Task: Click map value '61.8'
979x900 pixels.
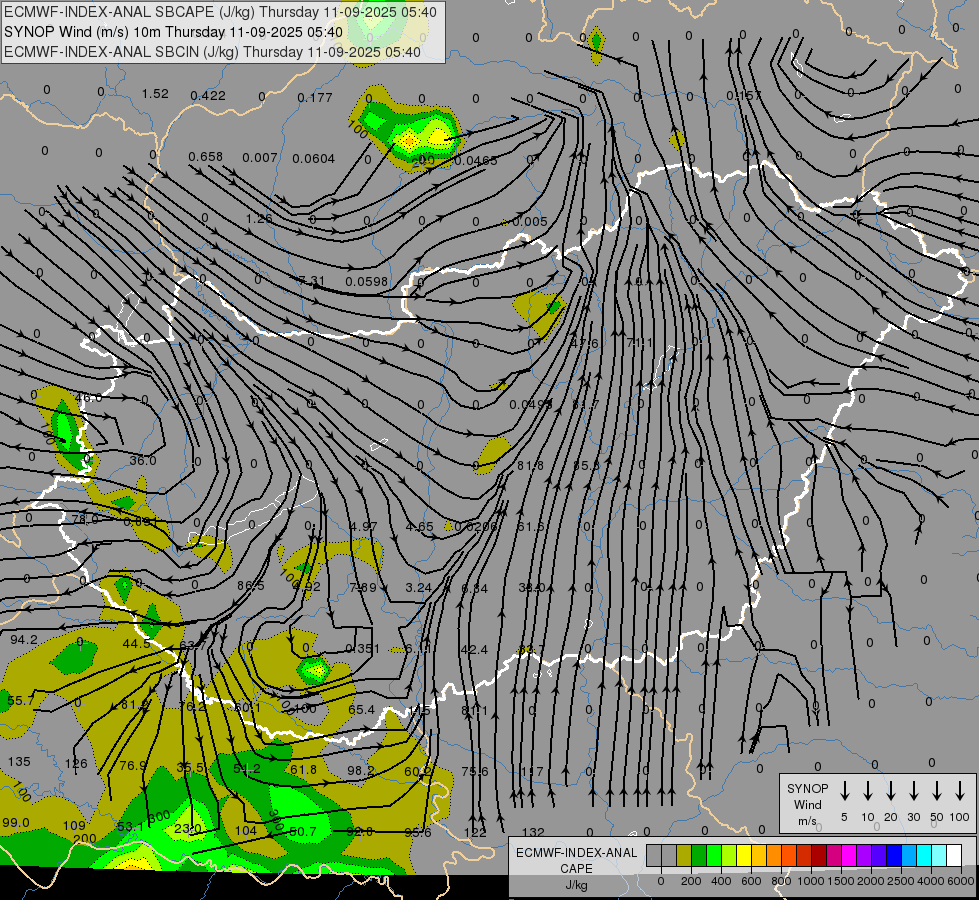Action: coord(303,769)
